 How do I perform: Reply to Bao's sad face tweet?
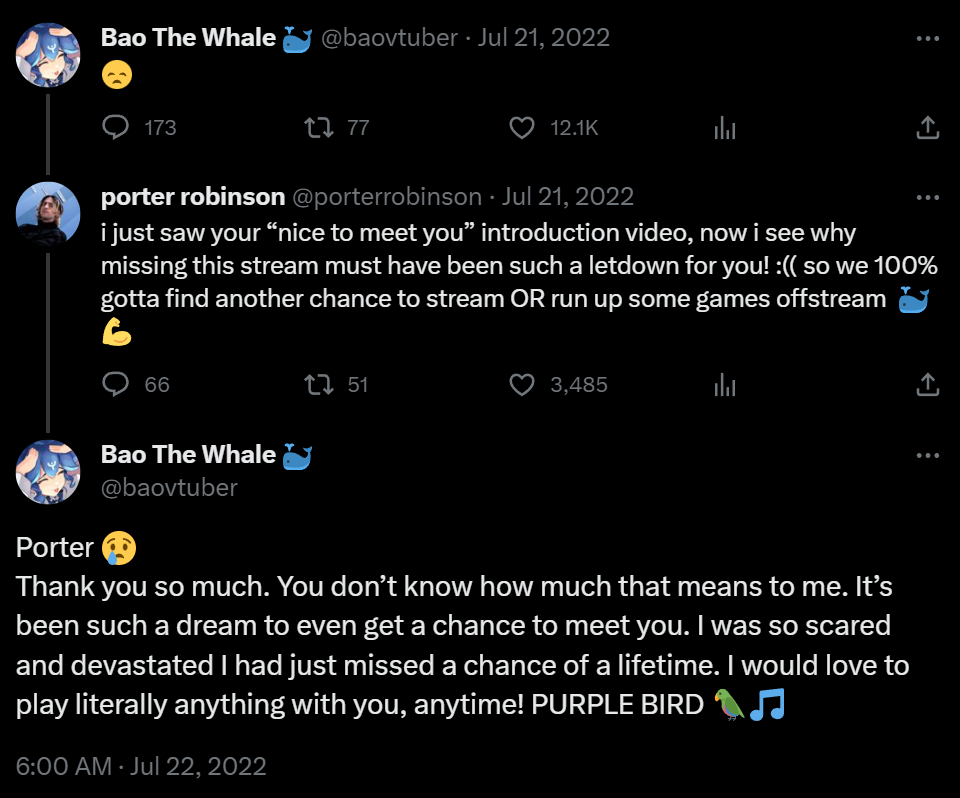(117, 127)
